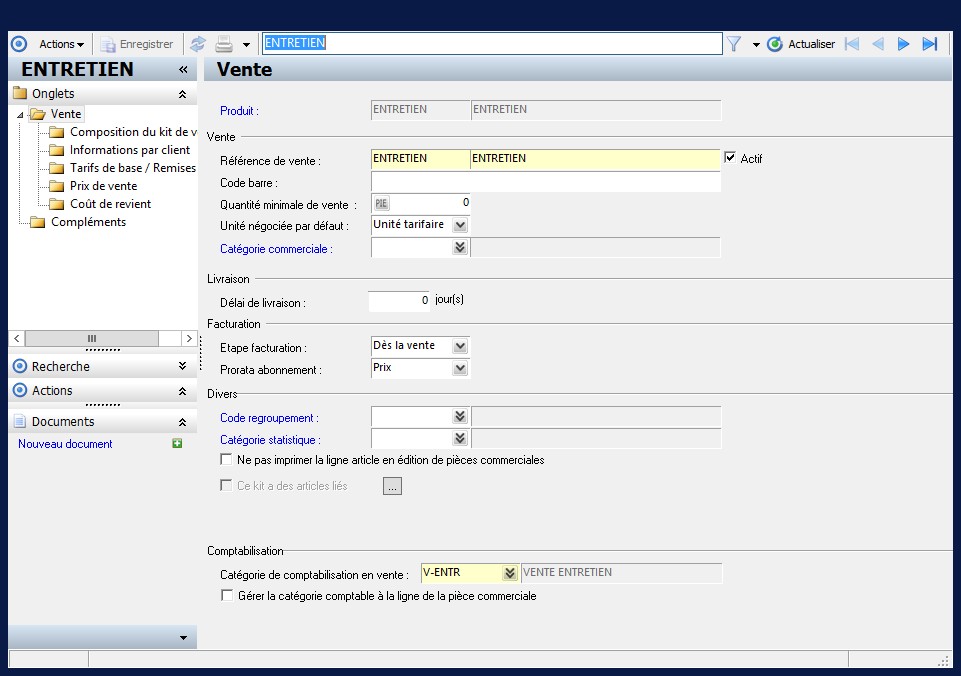
Task: Open Informations par client folder
Action: 130,150
